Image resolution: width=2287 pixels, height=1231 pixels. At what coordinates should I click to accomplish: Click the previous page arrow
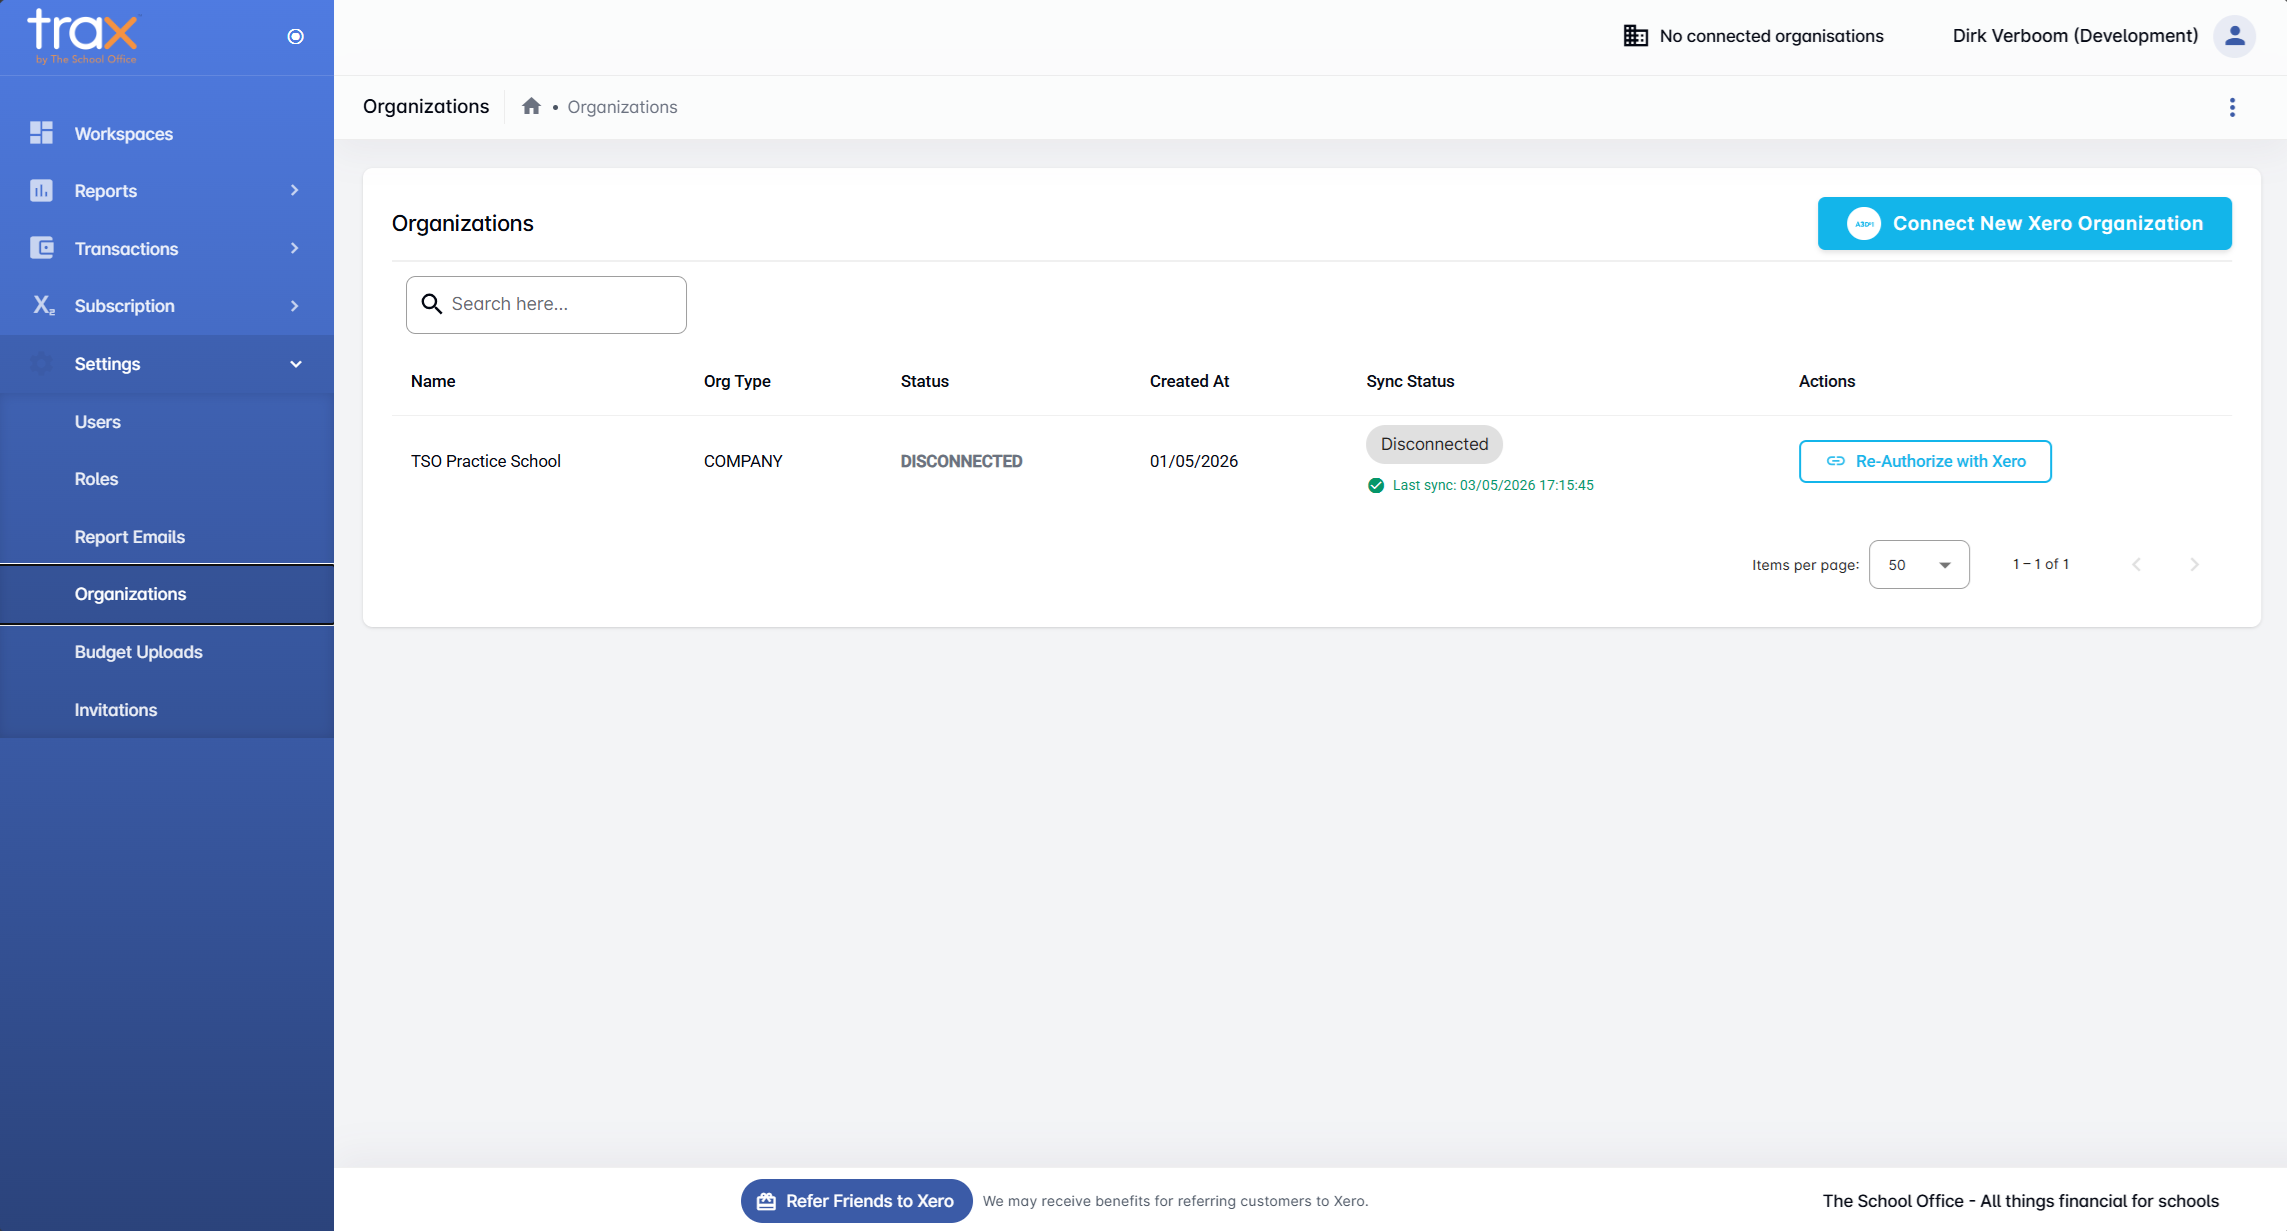coord(2137,565)
